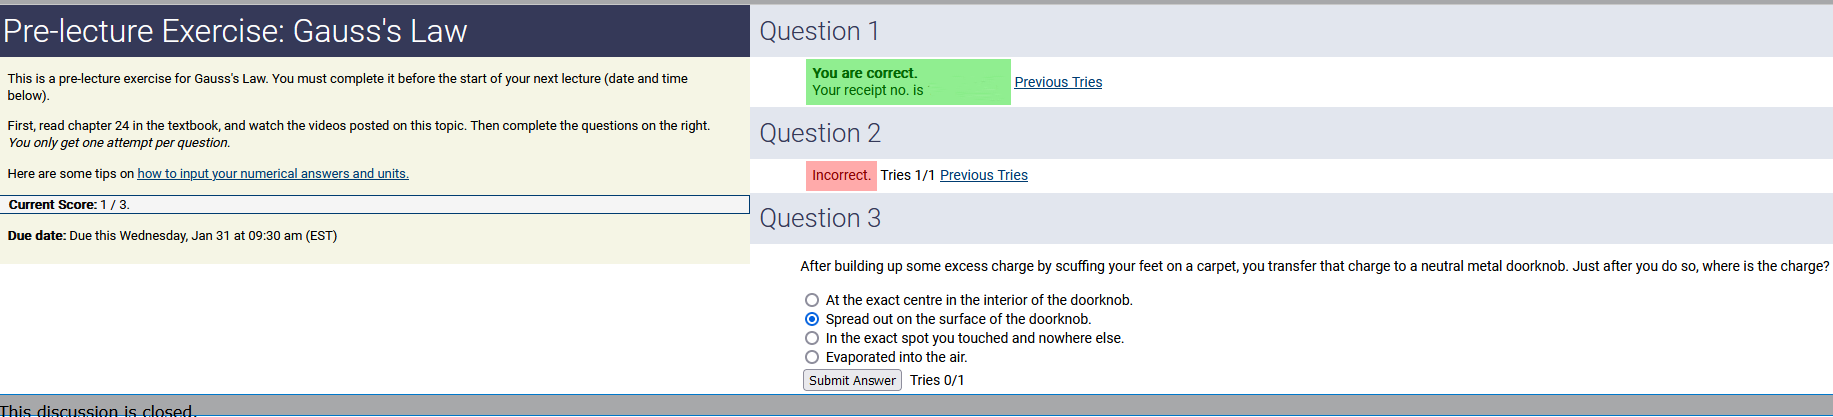
Task: Click "This discussion is closed" footer bar
Action: coord(98,410)
